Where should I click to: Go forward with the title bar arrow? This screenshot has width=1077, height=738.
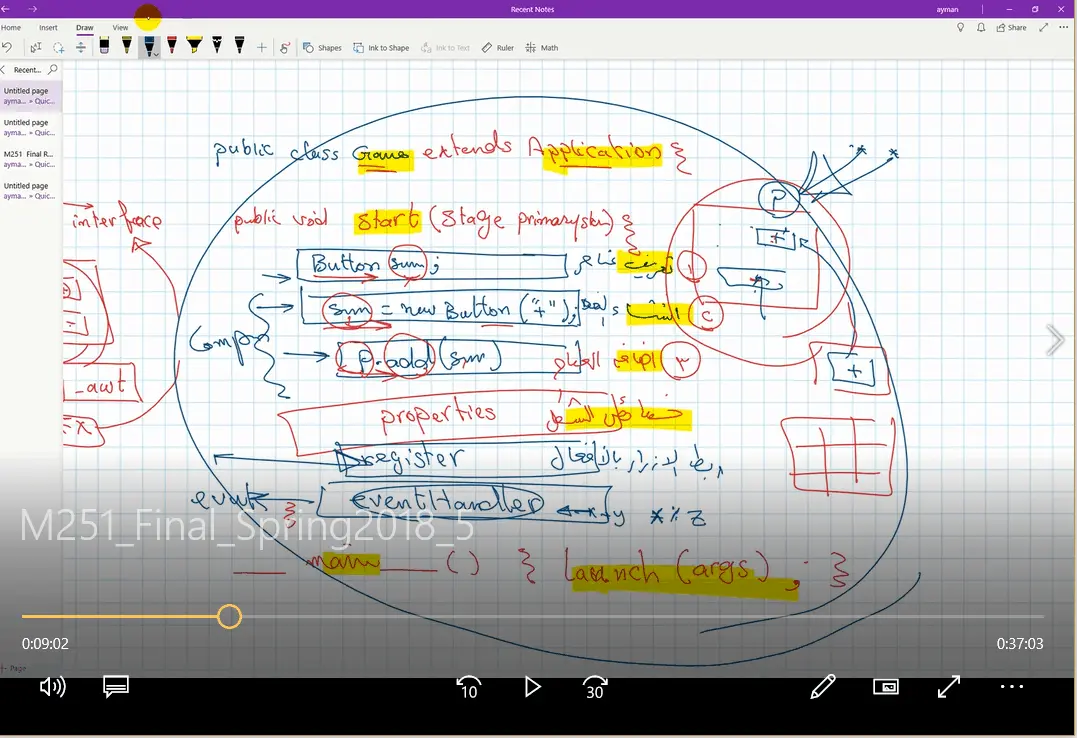32,9
